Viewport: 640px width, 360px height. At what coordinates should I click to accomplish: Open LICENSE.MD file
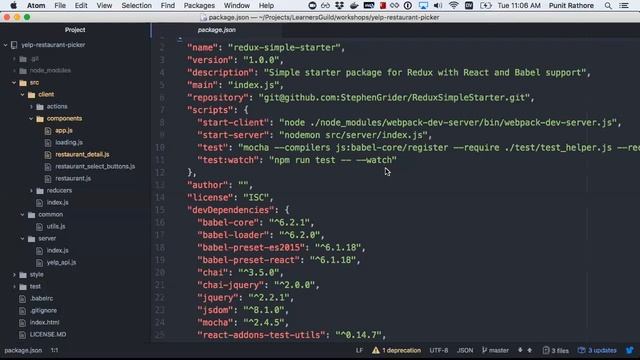point(48,334)
